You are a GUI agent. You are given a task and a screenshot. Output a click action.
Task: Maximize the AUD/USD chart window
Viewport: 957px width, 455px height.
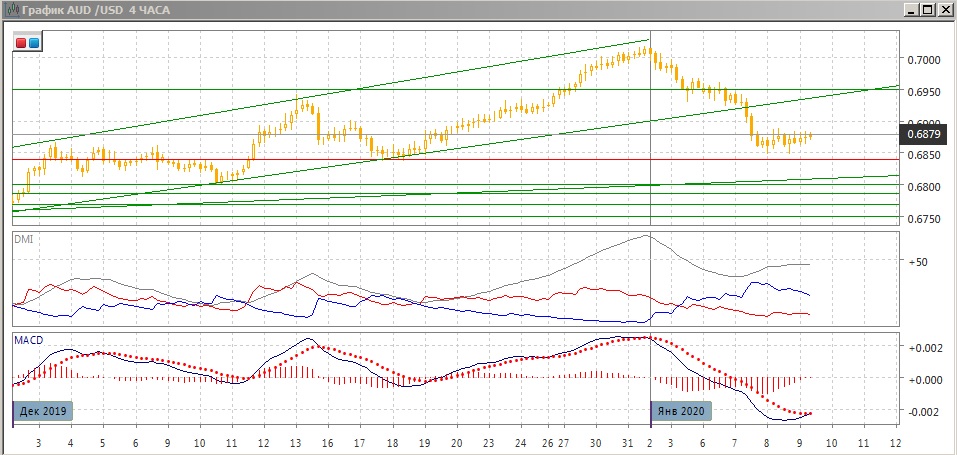pyautogui.click(x=928, y=10)
